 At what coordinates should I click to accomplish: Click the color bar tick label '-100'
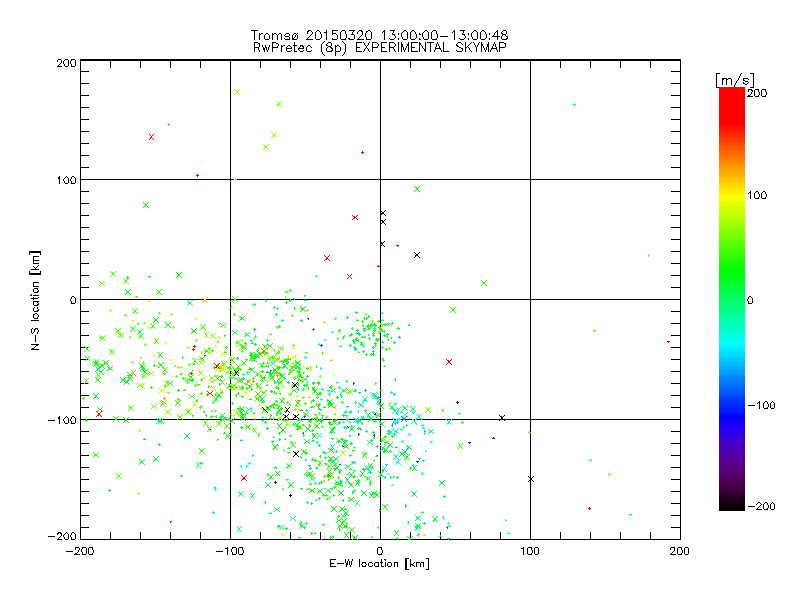[761, 405]
